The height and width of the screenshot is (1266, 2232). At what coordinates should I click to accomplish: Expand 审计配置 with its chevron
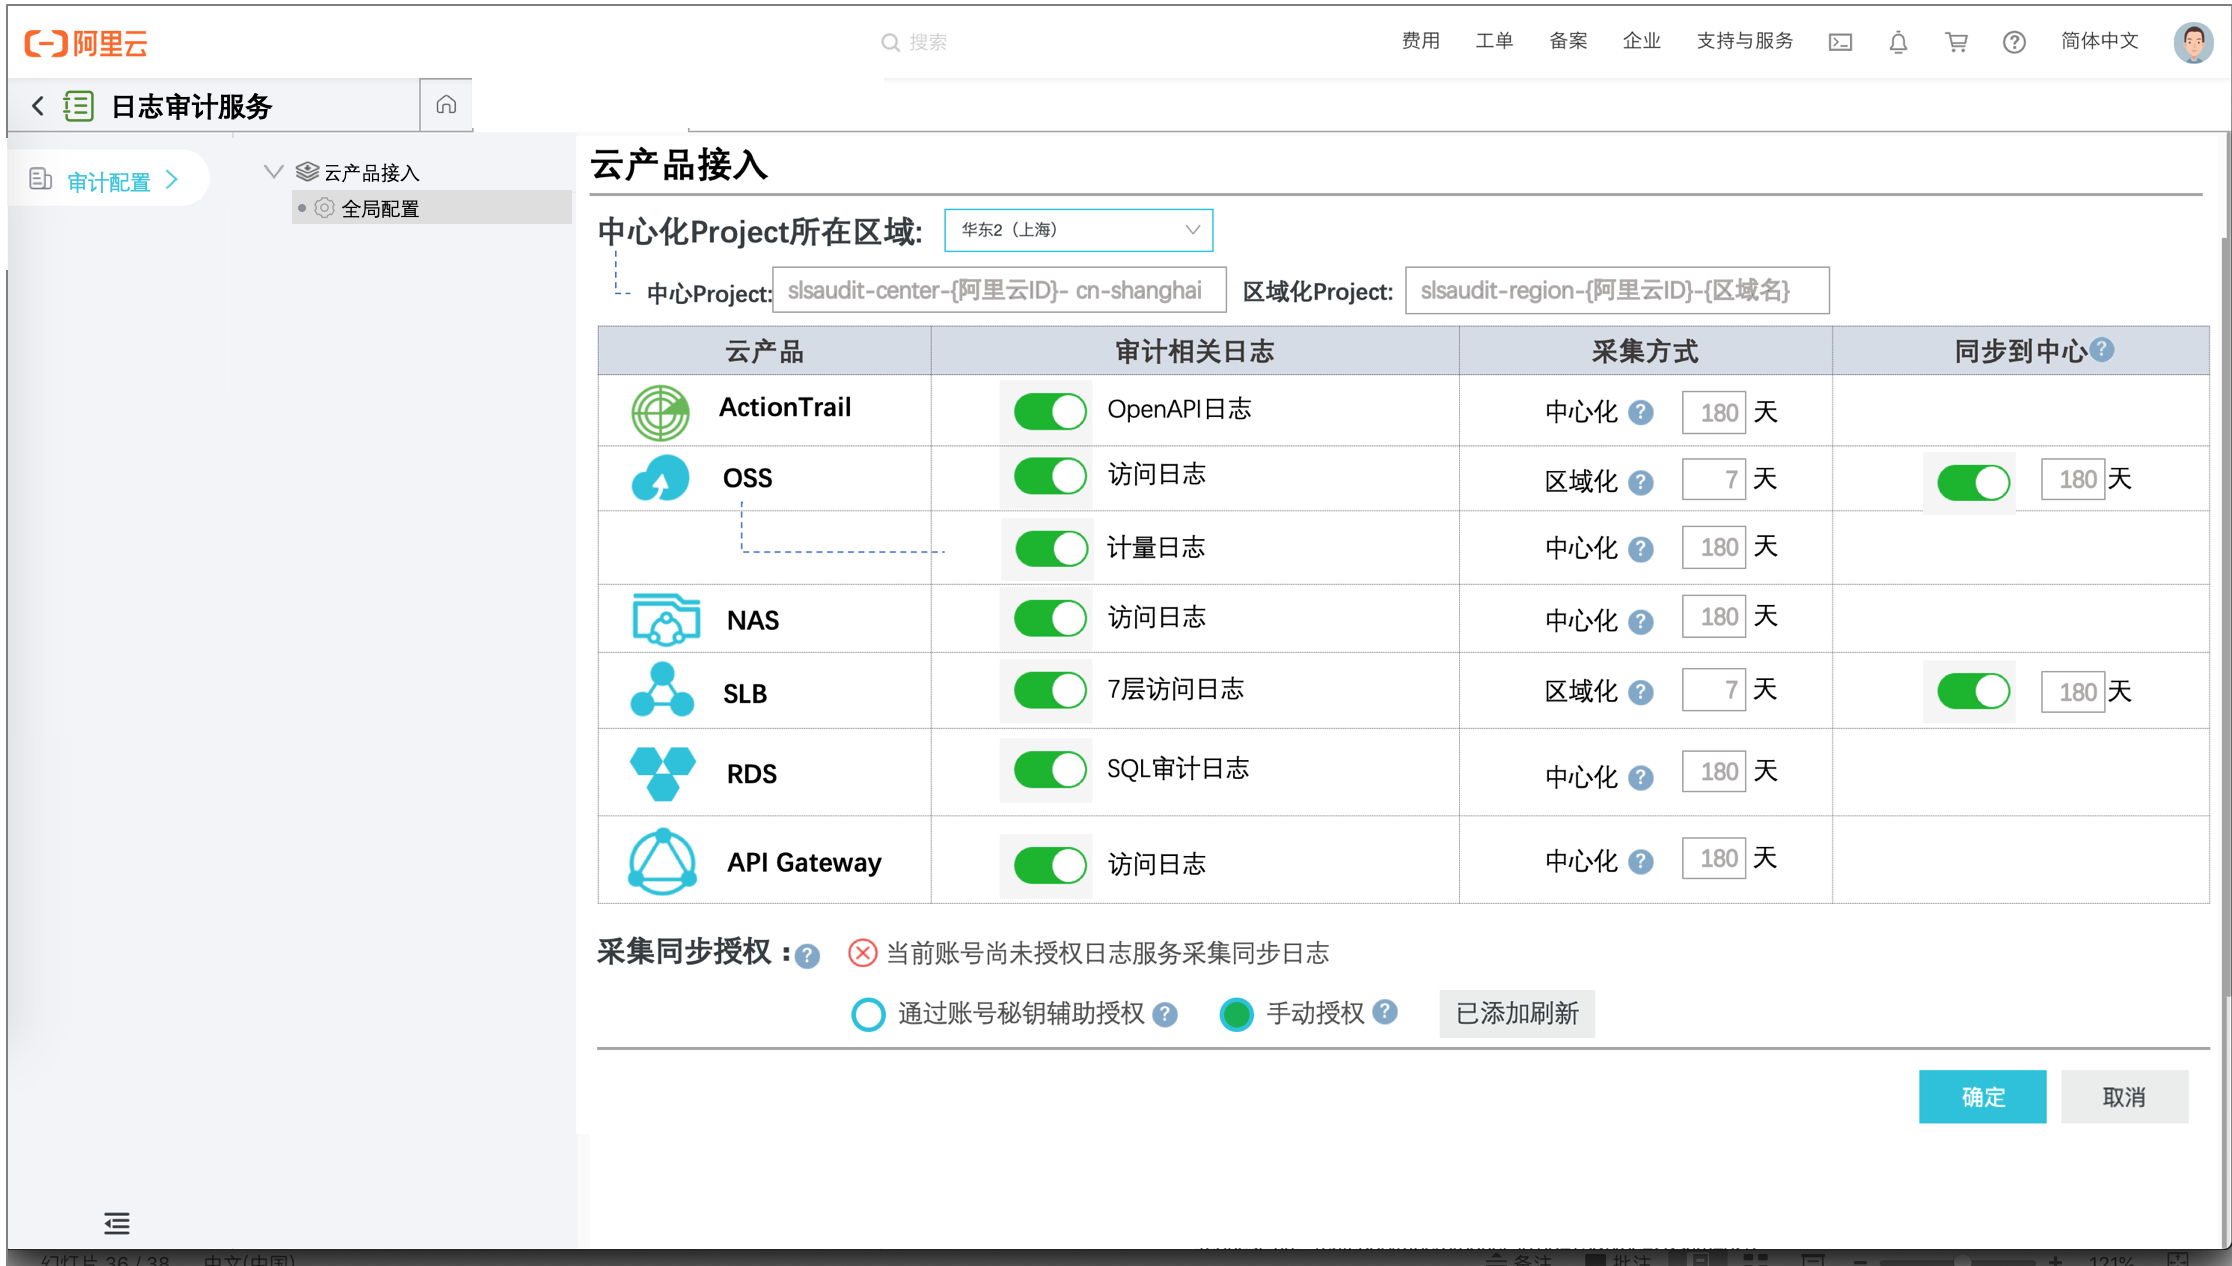[x=172, y=179]
